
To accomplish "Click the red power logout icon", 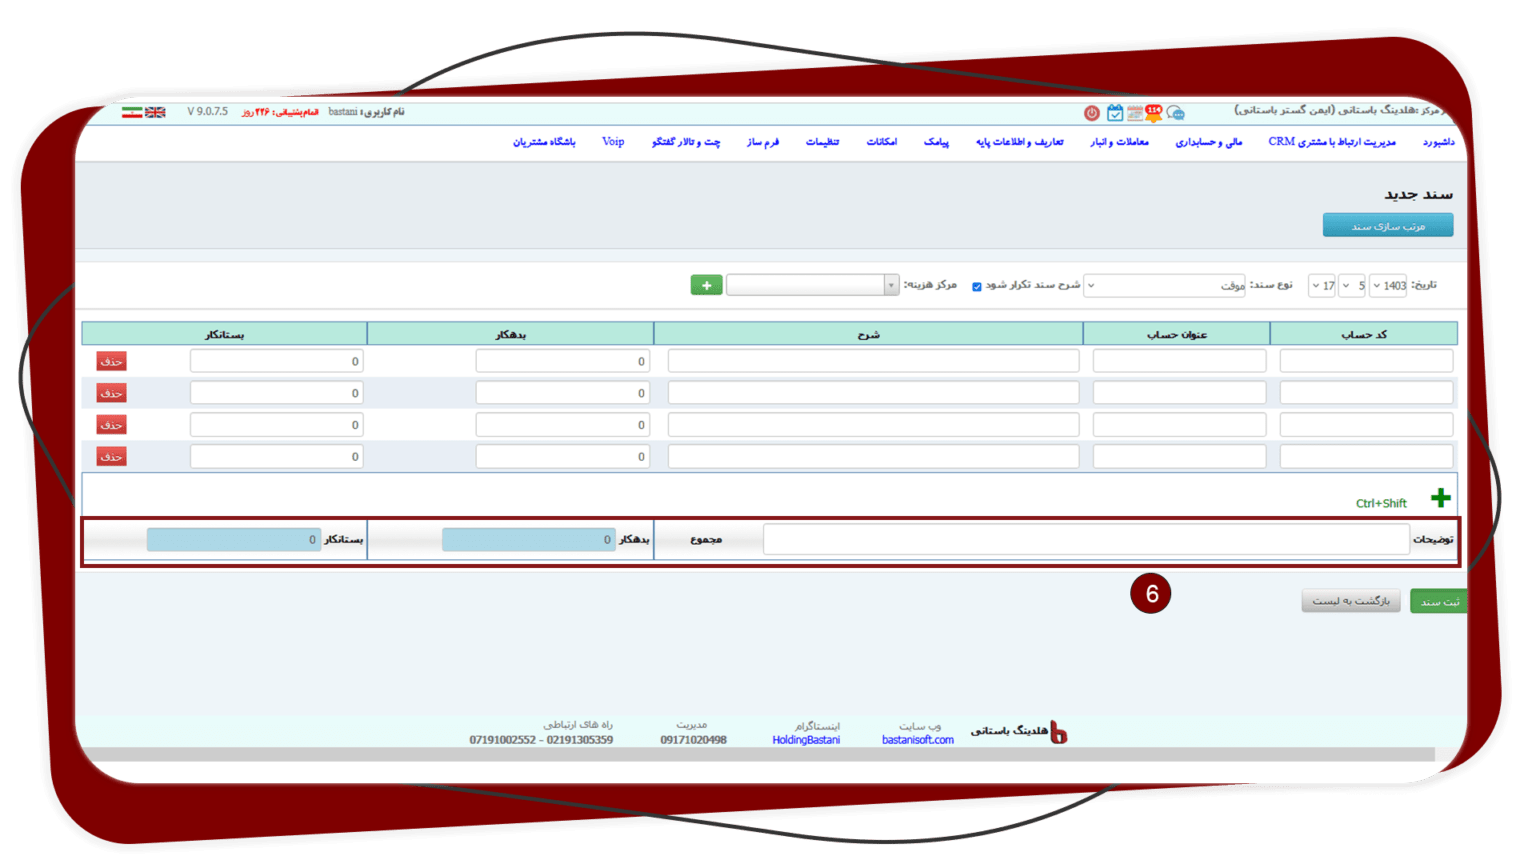I will (x=1092, y=113).
